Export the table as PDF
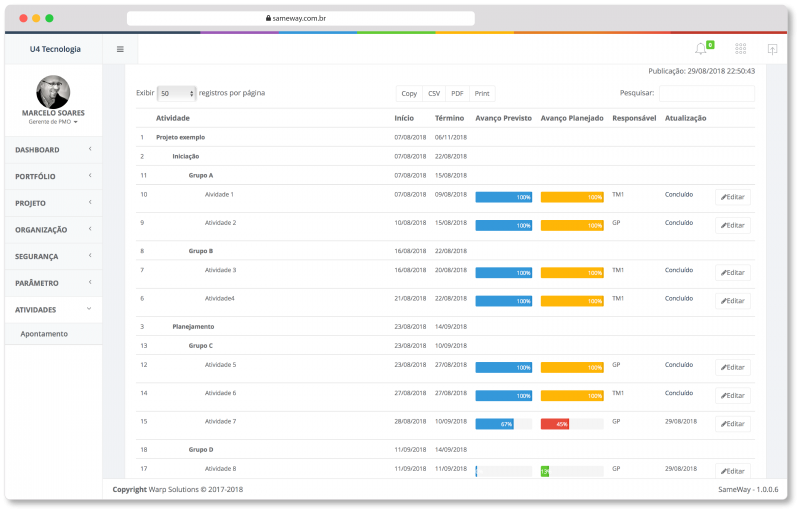 click(457, 93)
